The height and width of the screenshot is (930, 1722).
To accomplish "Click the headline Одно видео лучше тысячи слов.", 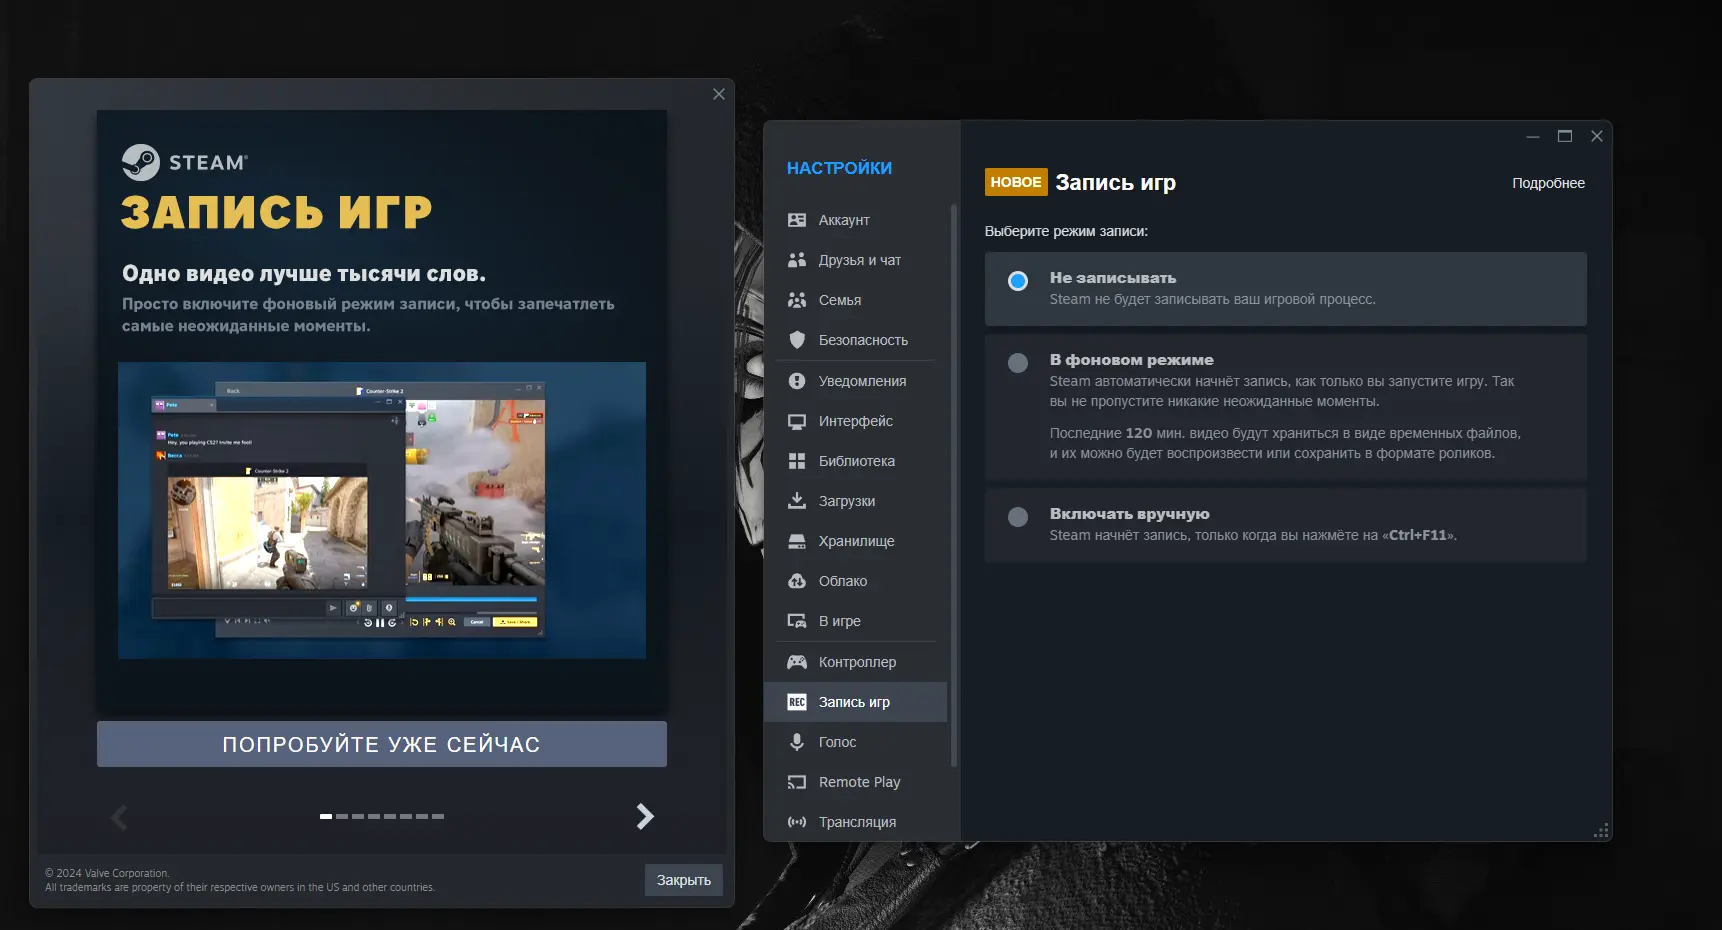I will (x=304, y=274).
